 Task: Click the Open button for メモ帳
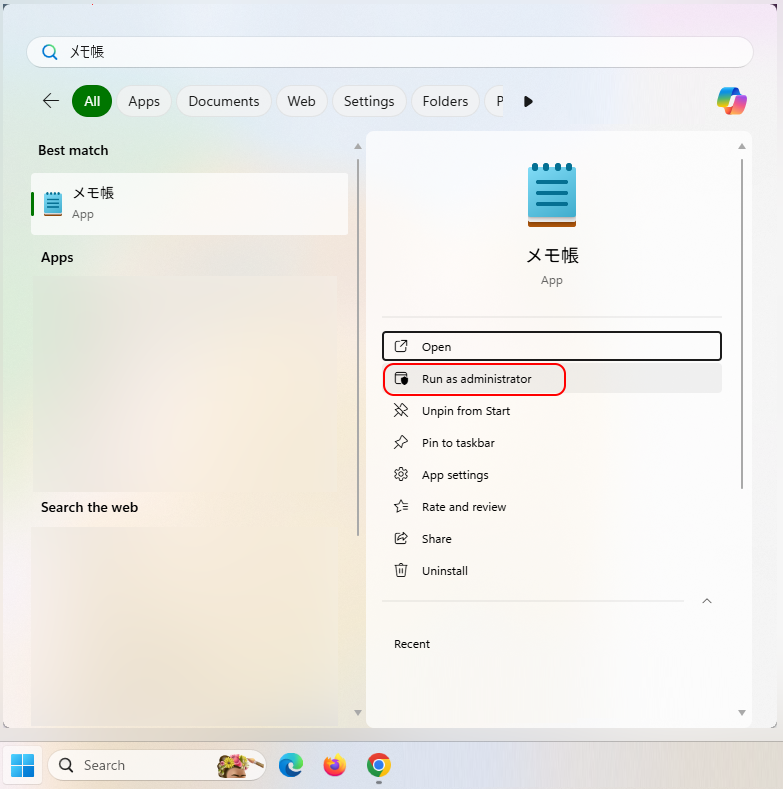(x=551, y=346)
